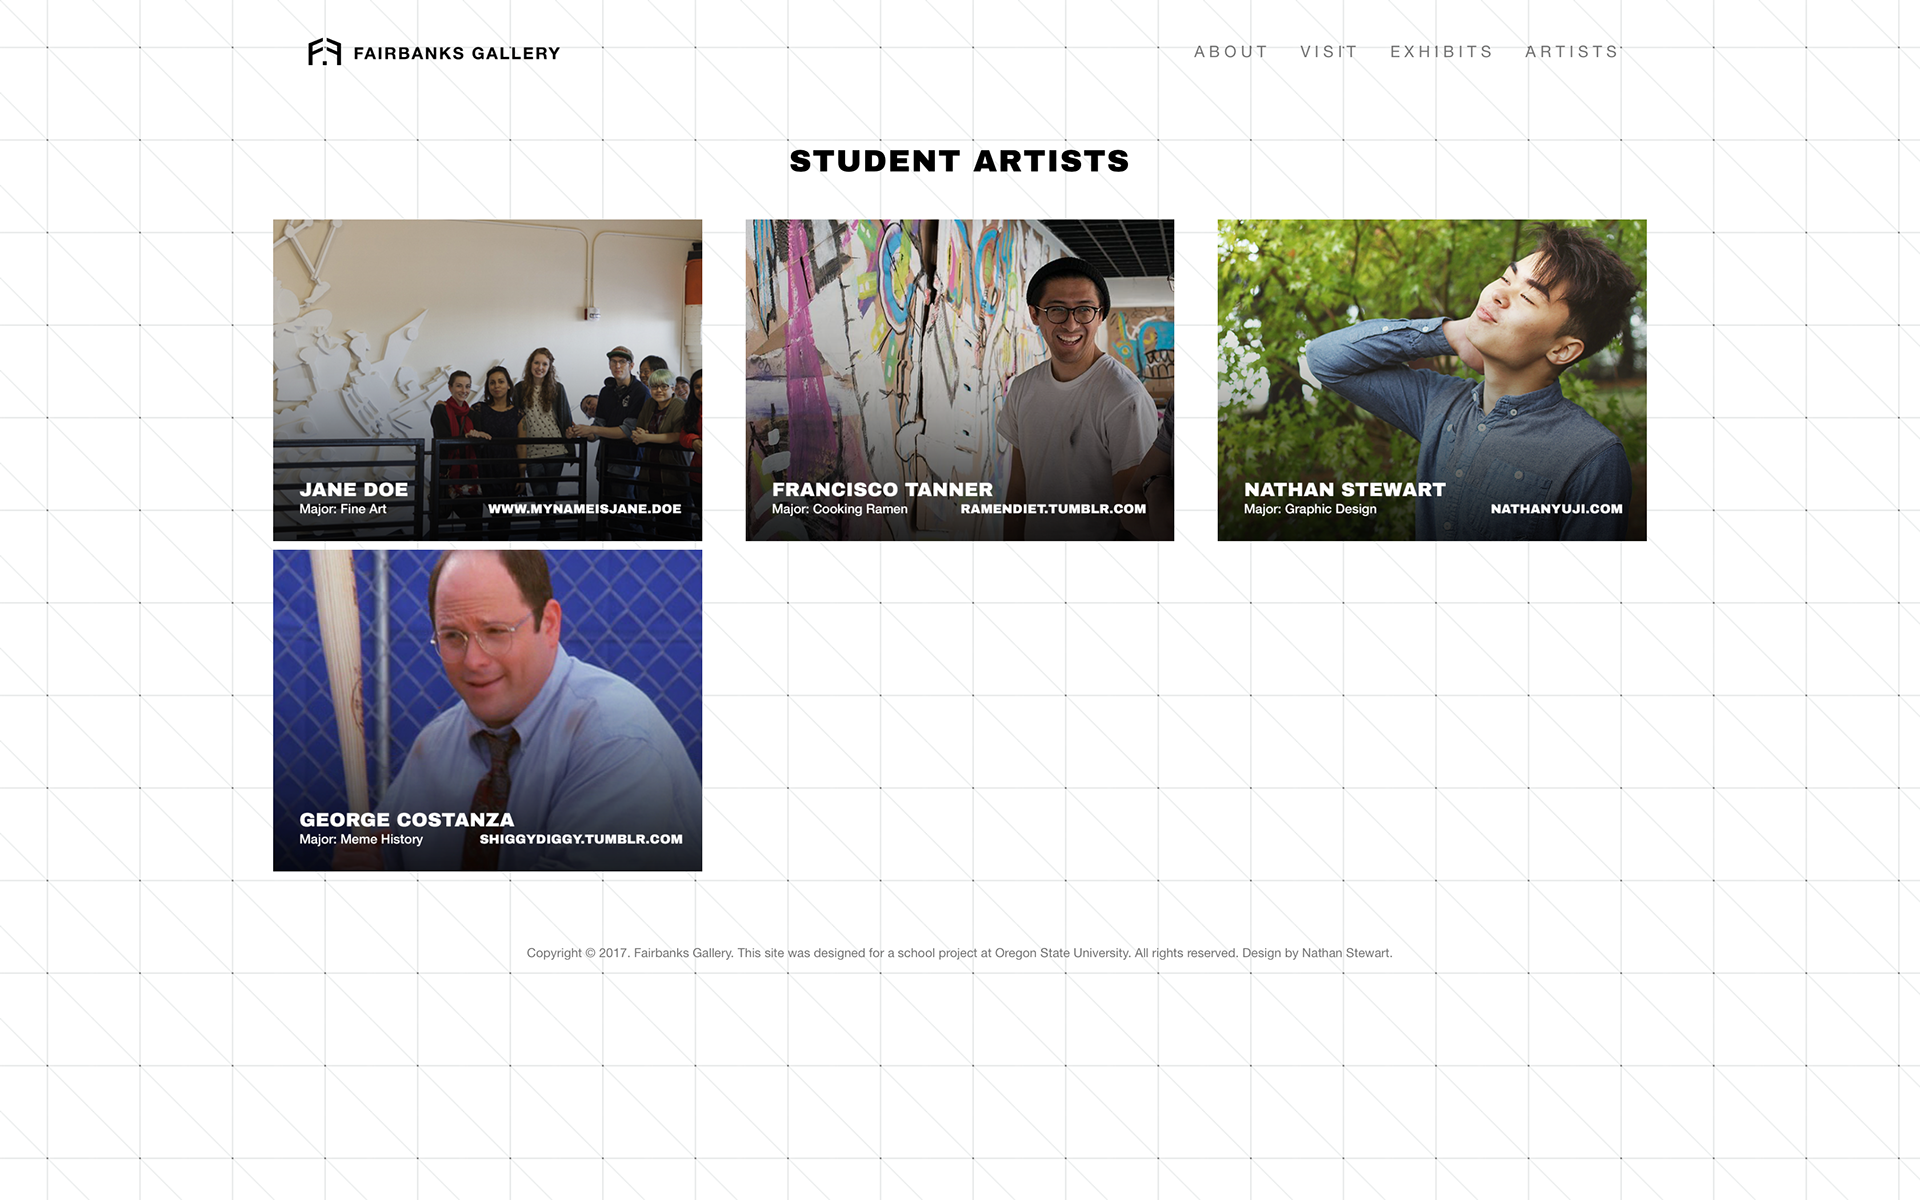Go to the About page
The width and height of the screenshot is (1920, 1200).
point(1231,52)
